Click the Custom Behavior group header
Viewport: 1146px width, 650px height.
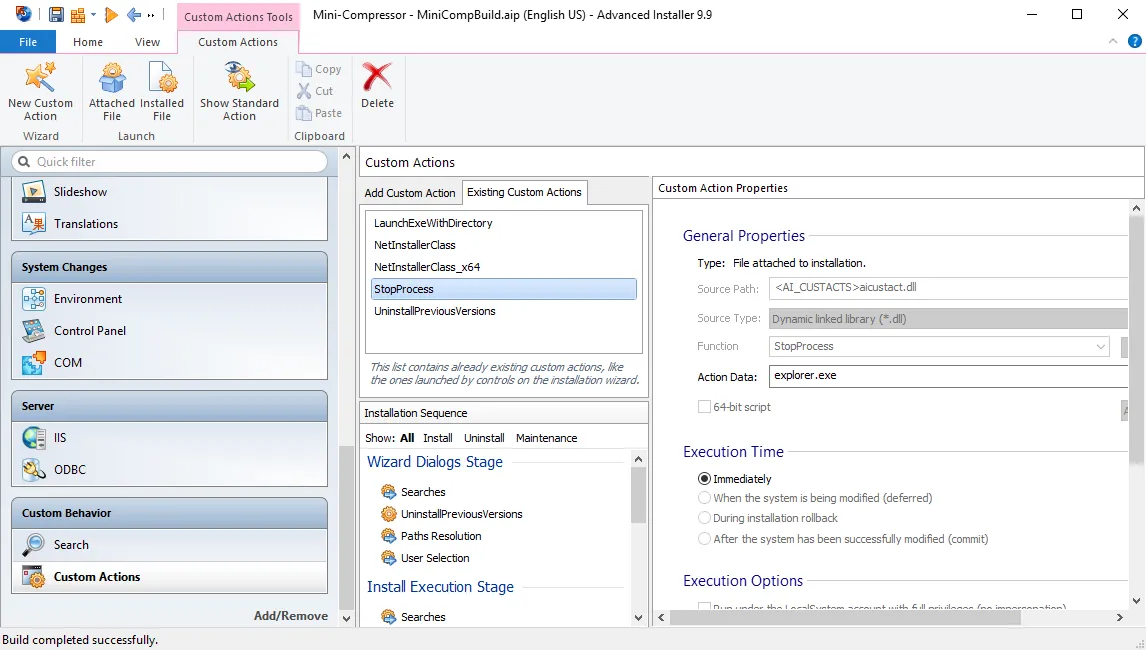[170, 513]
